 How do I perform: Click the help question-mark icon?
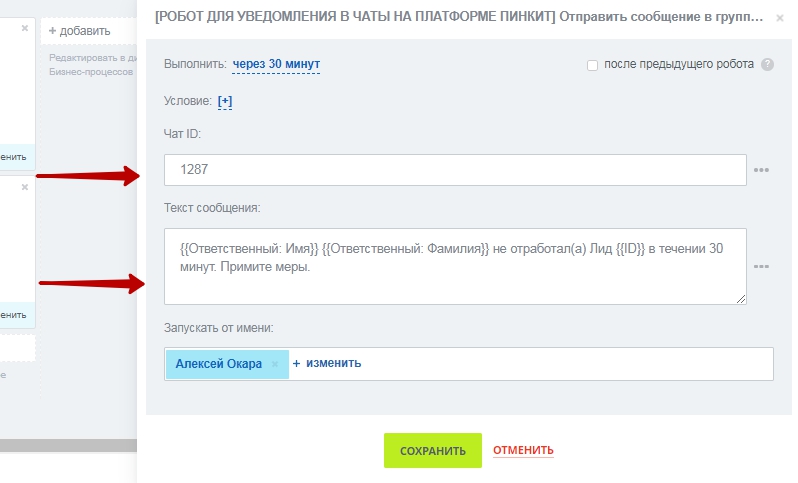click(x=767, y=65)
